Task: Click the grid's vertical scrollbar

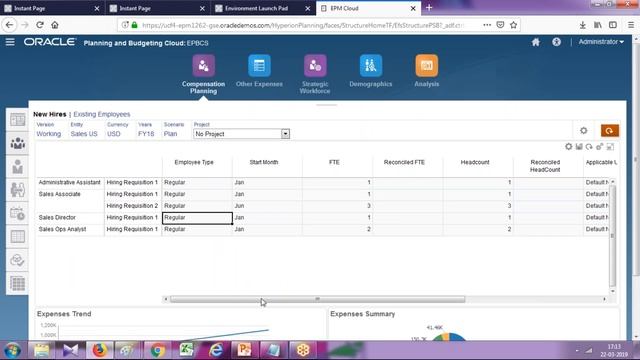Action: point(612,235)
